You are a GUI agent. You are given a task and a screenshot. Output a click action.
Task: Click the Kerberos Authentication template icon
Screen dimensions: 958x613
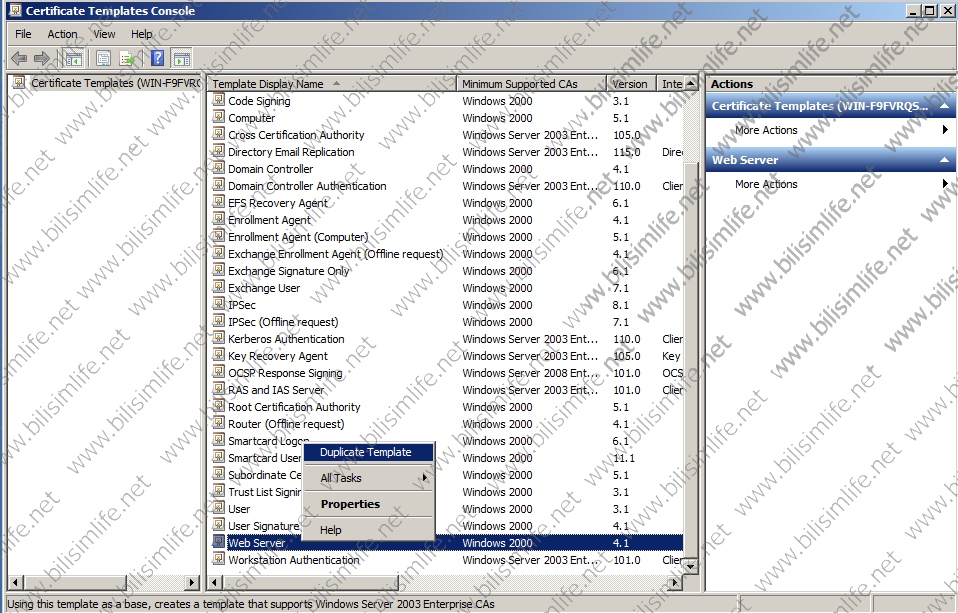(219, 339)
